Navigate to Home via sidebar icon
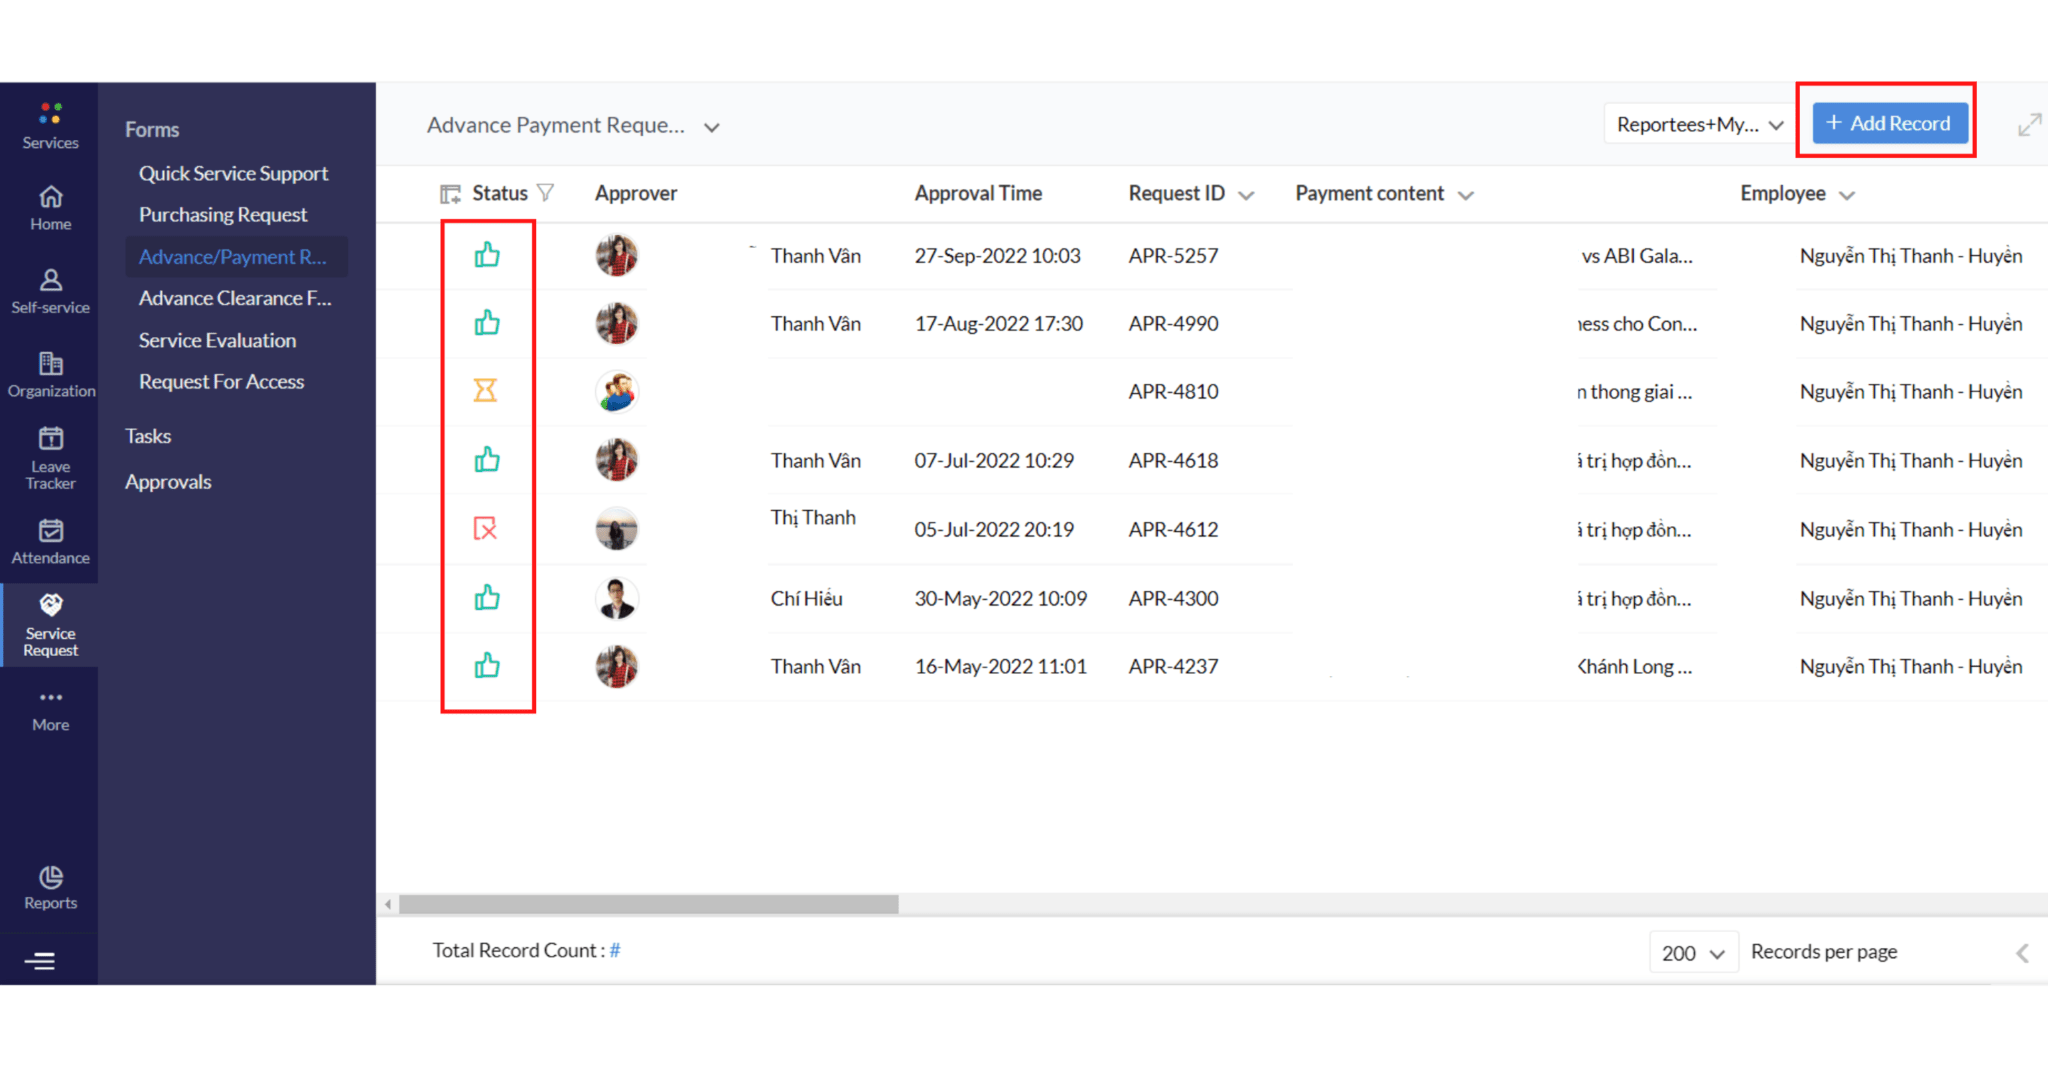The image size is (2048, 1067). pyautogui.click(x=49, y=198)
